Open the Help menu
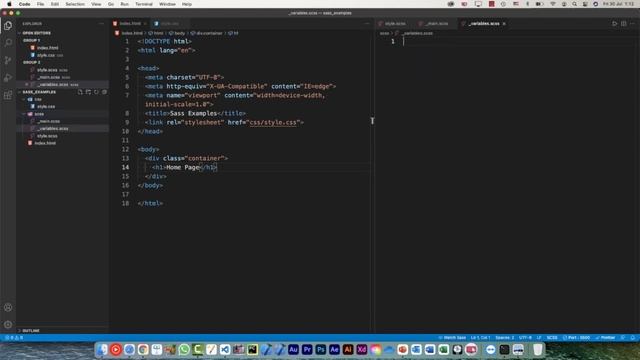The width and height of the screenshot is (640, 360). (187, 4)
